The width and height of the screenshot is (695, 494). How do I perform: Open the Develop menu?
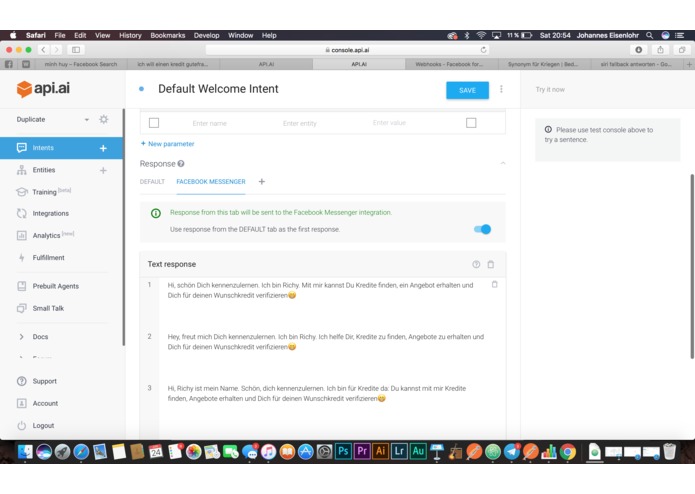[206, 35]
